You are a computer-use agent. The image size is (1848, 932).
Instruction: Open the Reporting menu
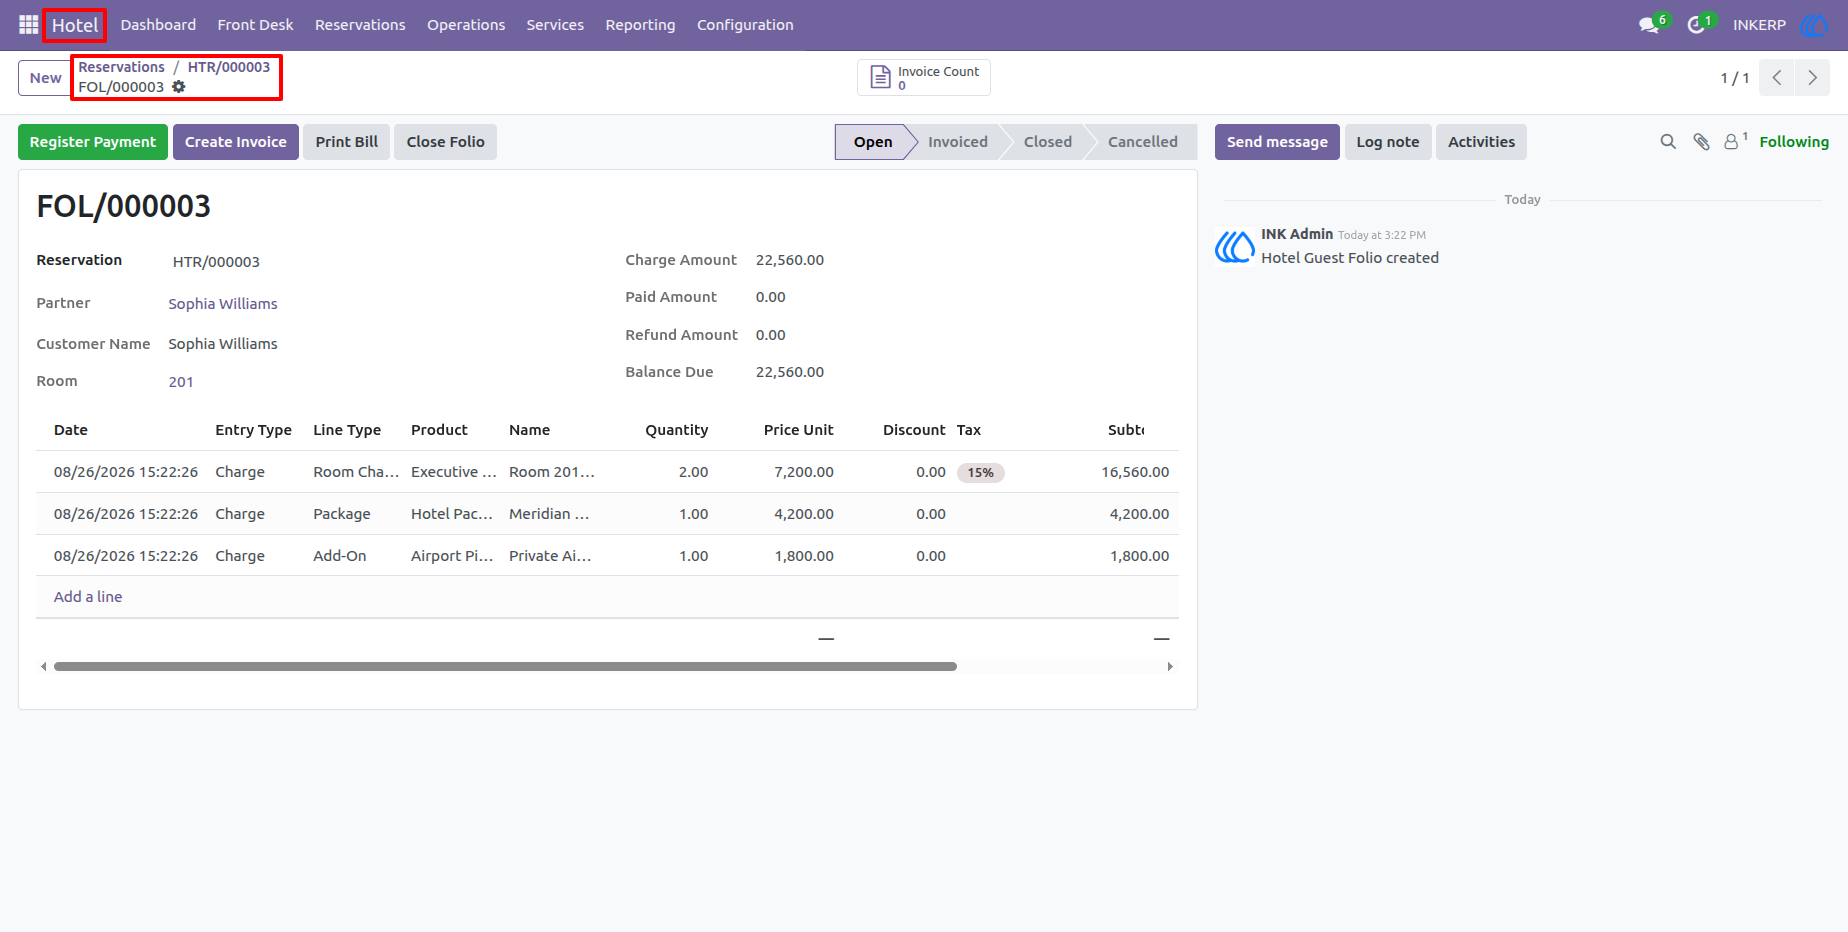coord(640,25)
